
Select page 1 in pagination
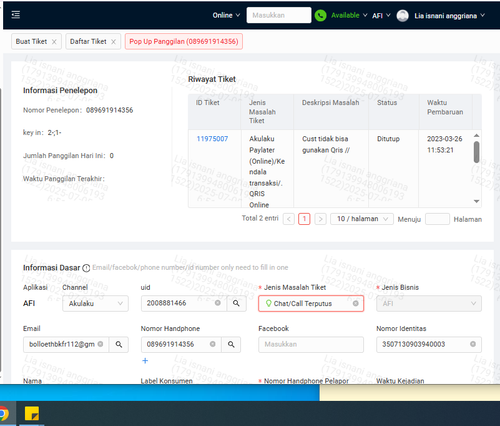pyautogui.click(x=304, y=219)
